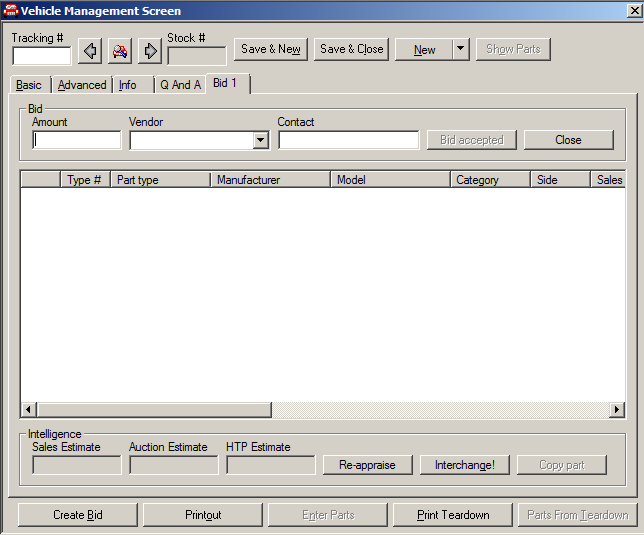Sort by the Manufacturer column header
Image resolution: width=644 pixels, height=535 pixels.
point(270,180)
